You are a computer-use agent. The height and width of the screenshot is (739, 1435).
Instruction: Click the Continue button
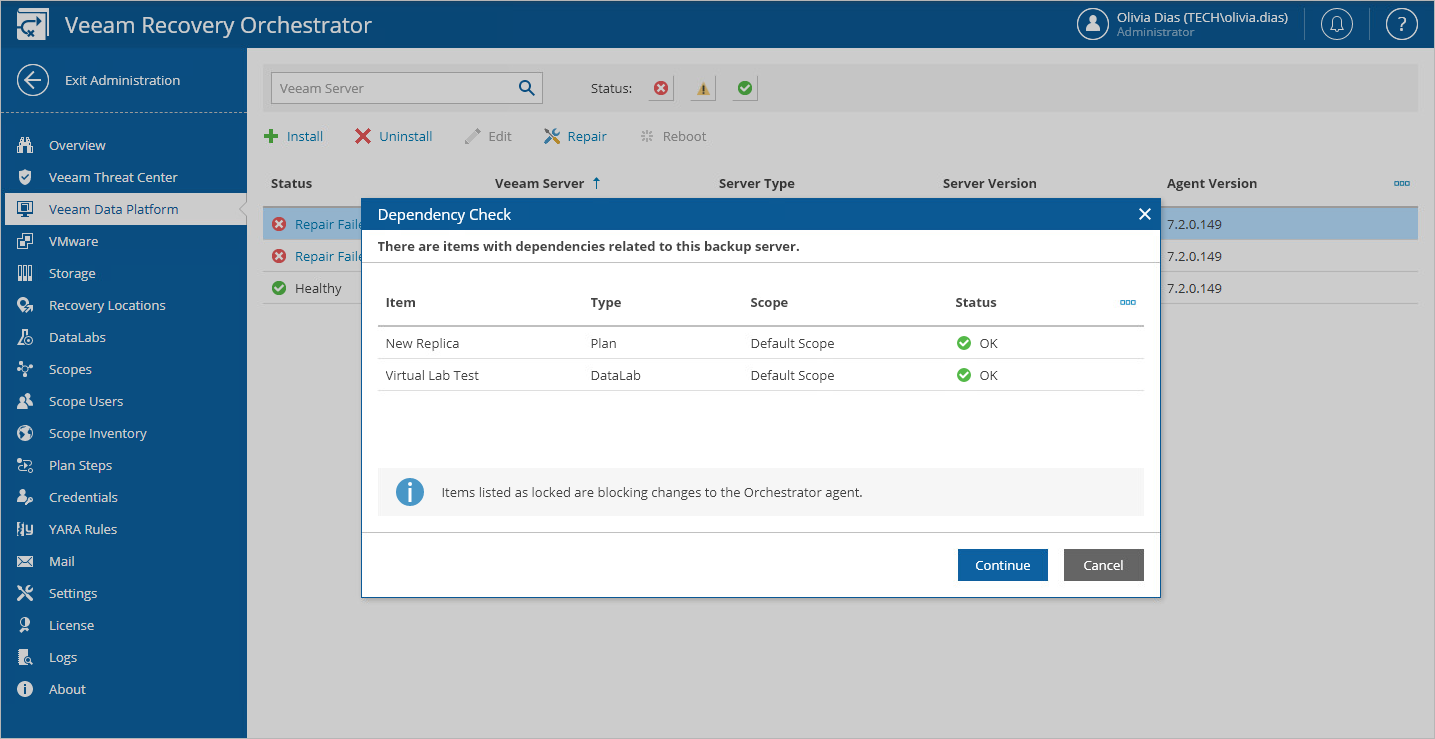tap(1002, 565)
